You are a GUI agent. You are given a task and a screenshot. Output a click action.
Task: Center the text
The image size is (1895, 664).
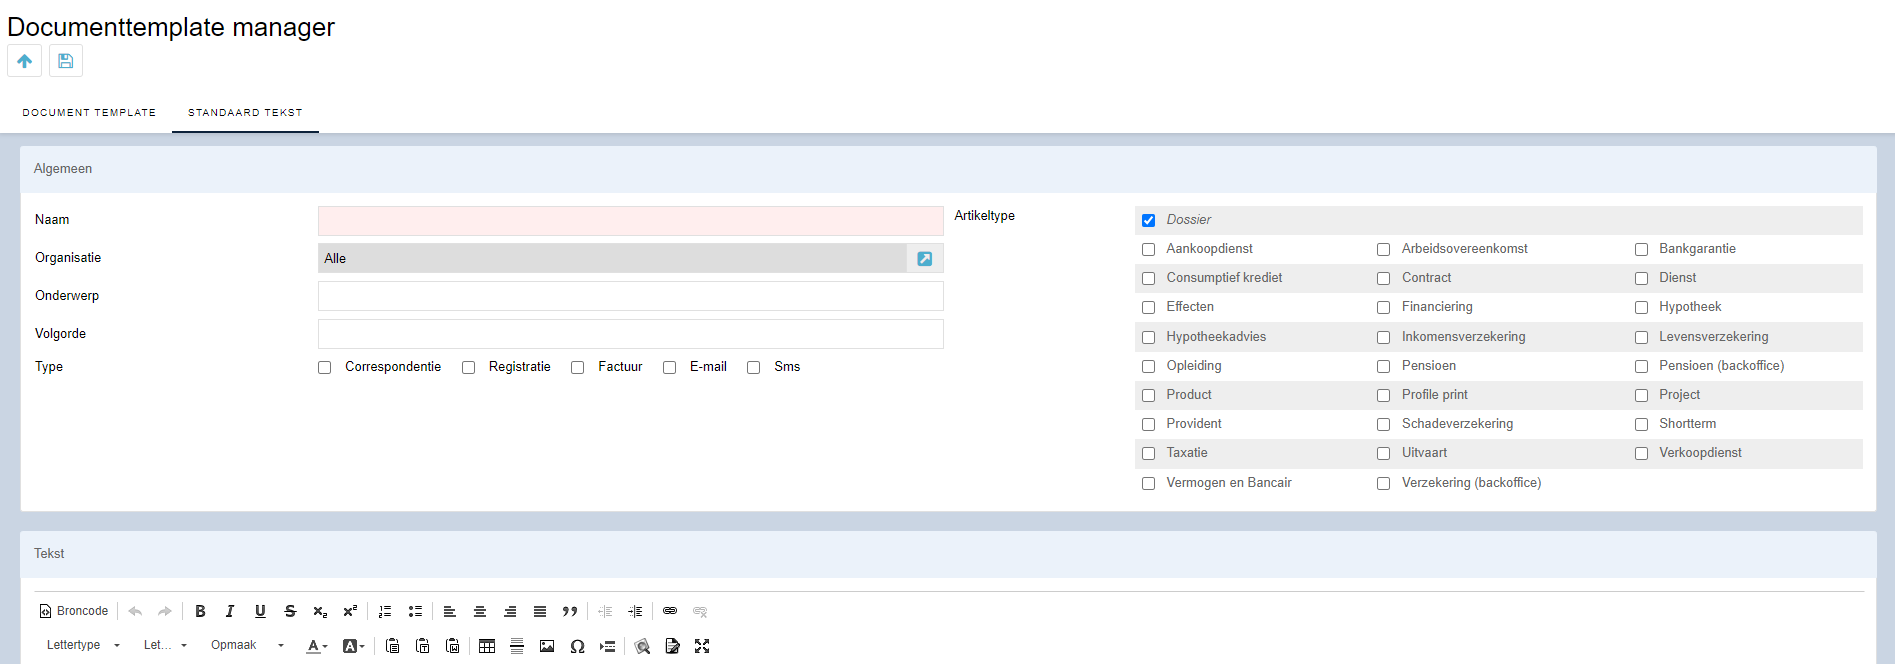click(480, 611)
